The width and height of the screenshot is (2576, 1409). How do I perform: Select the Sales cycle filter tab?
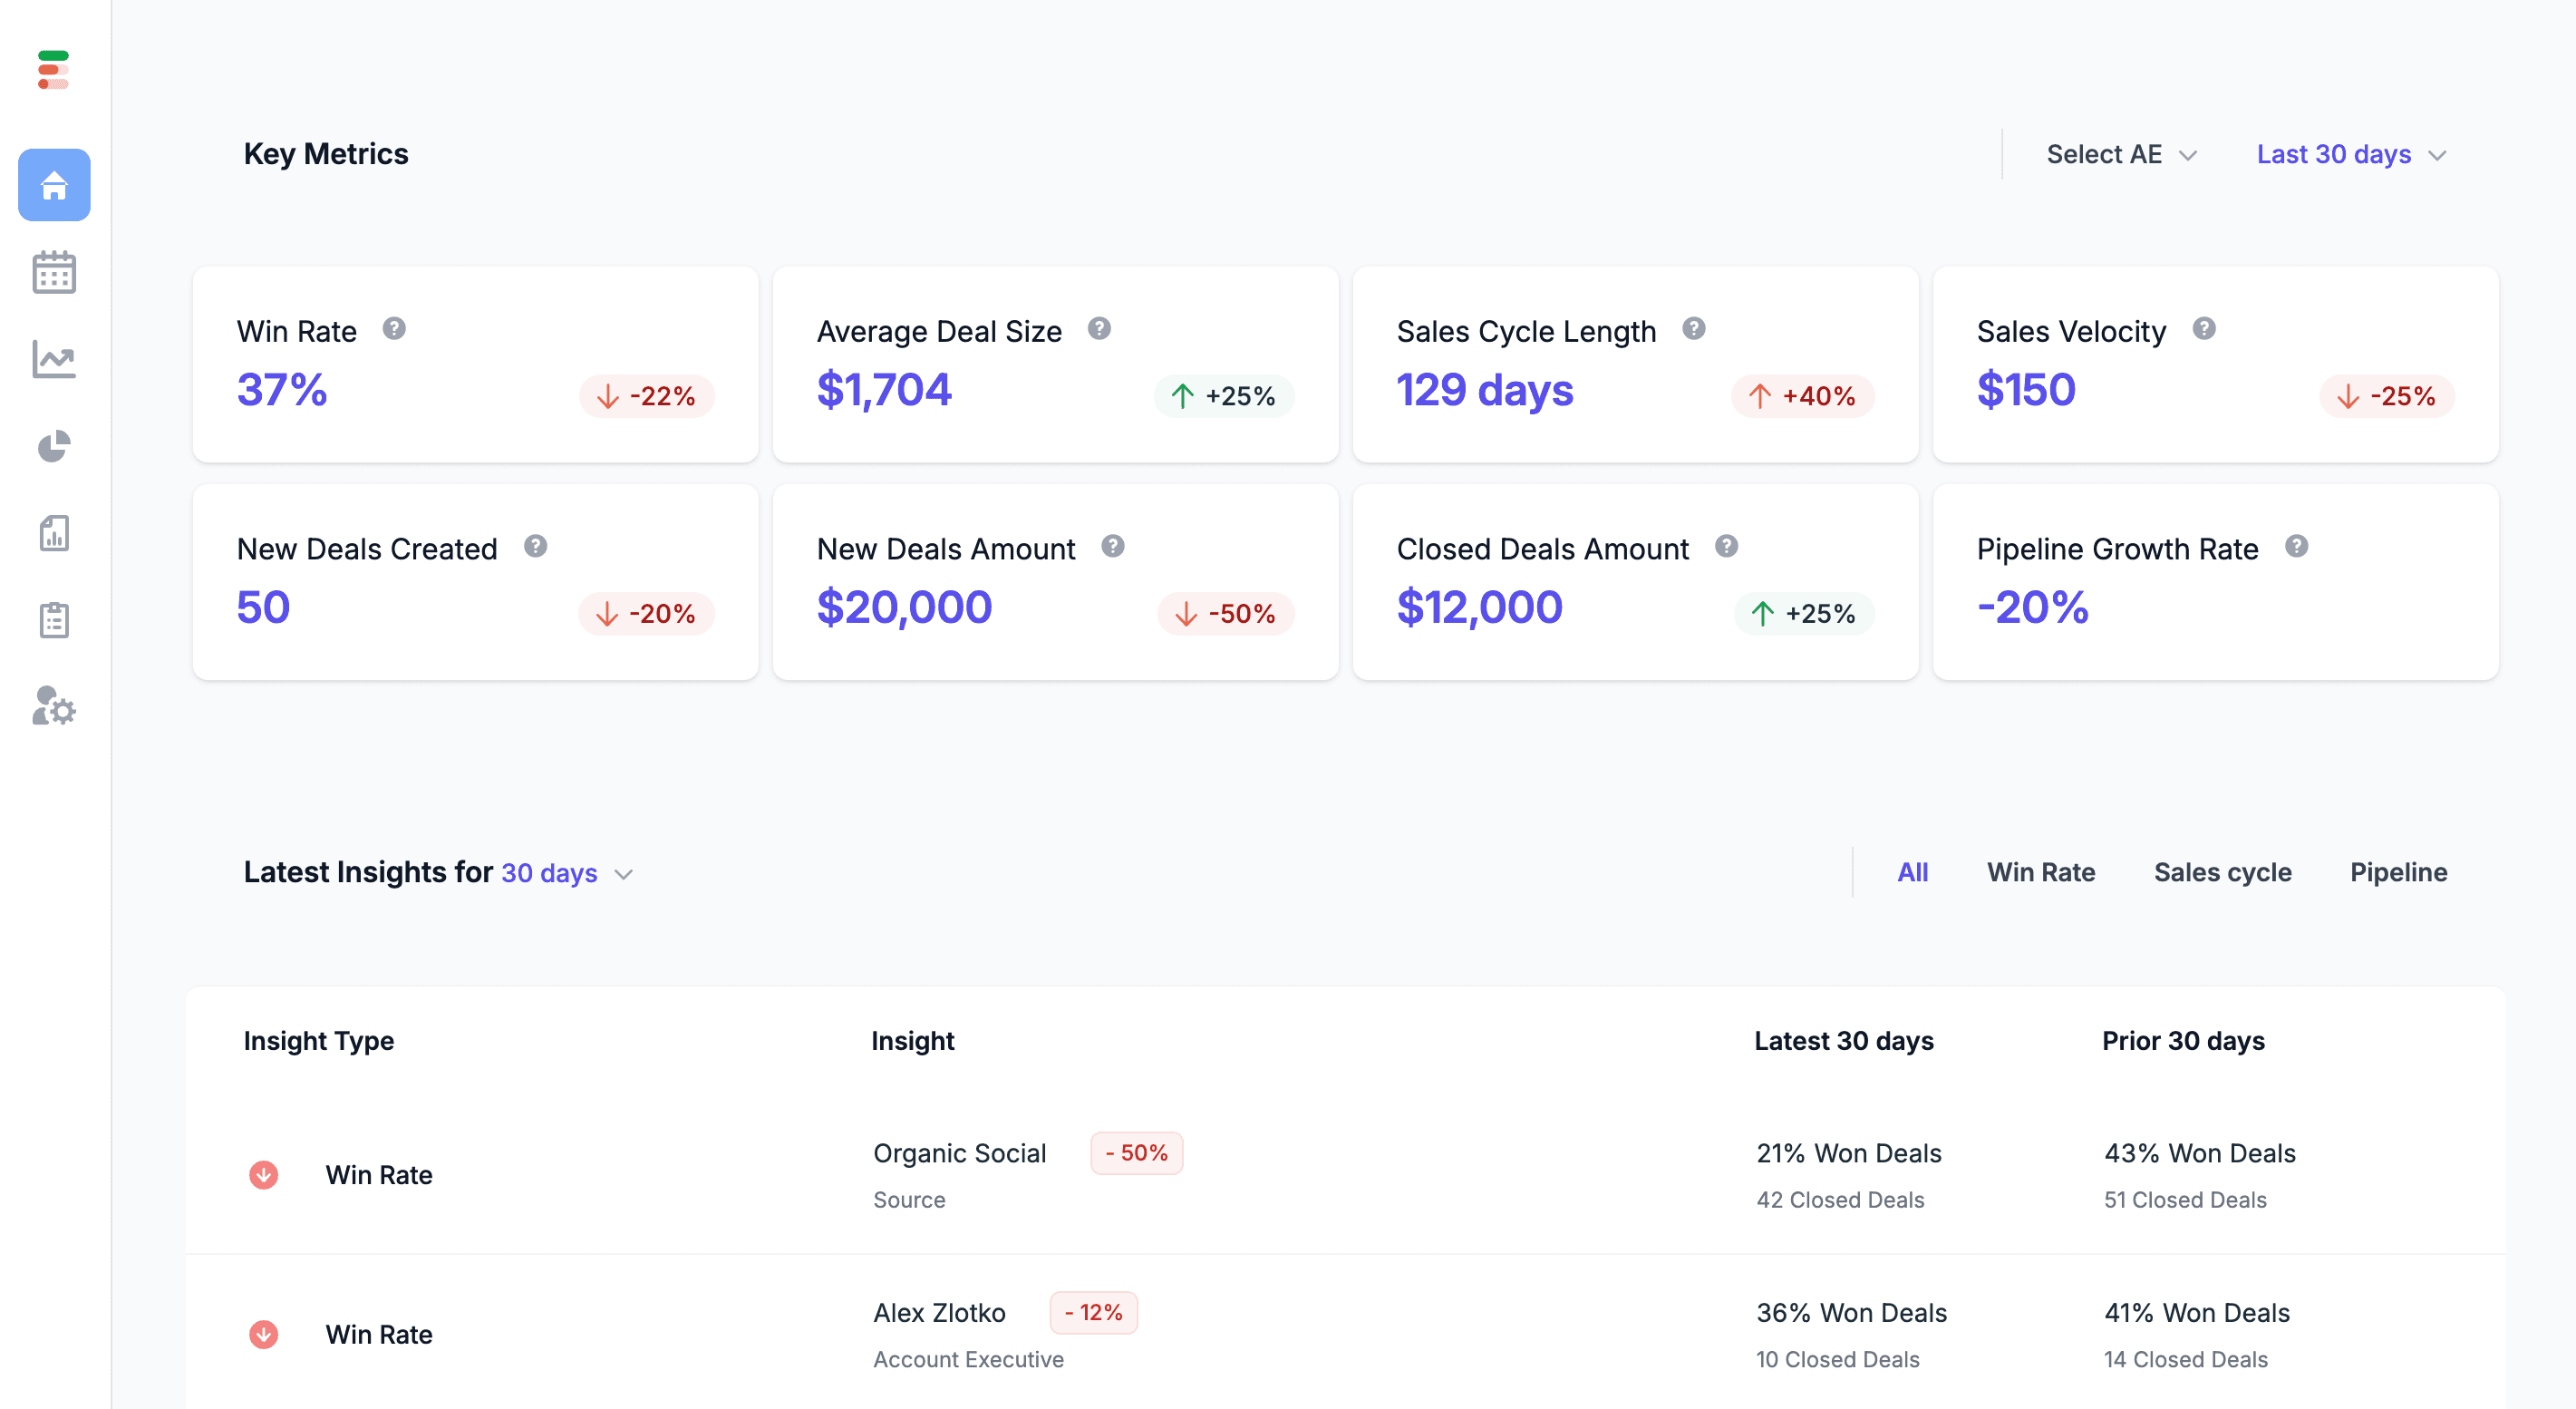coord(2223,873)
